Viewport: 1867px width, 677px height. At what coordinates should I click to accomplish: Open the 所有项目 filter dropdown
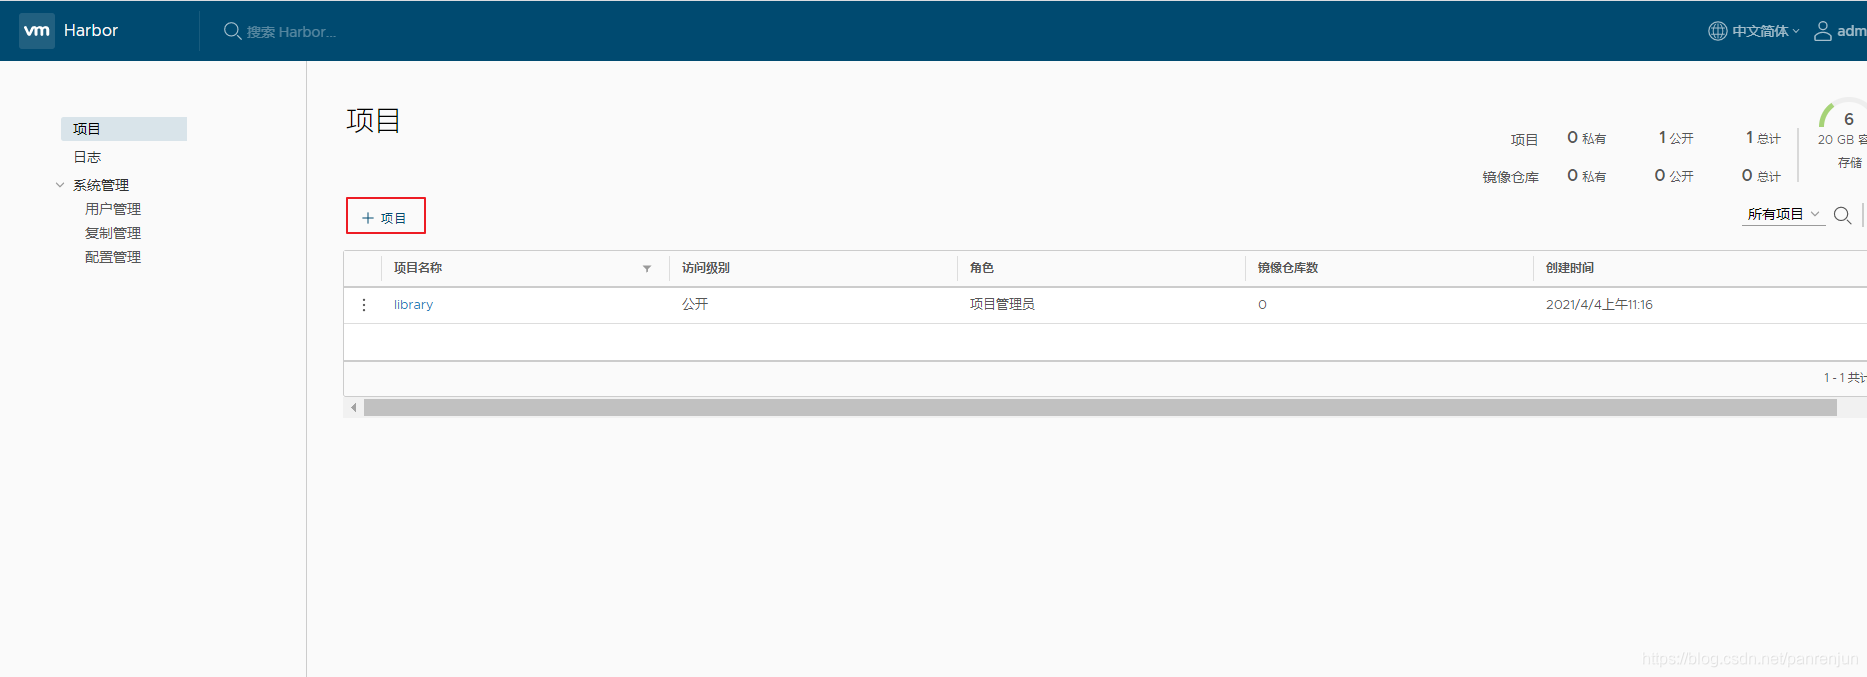pos(1783,214)
